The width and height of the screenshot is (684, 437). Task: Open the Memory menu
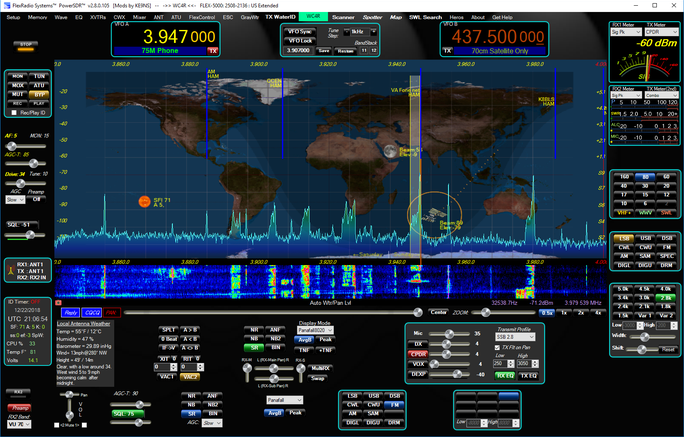tap(38, 17)
